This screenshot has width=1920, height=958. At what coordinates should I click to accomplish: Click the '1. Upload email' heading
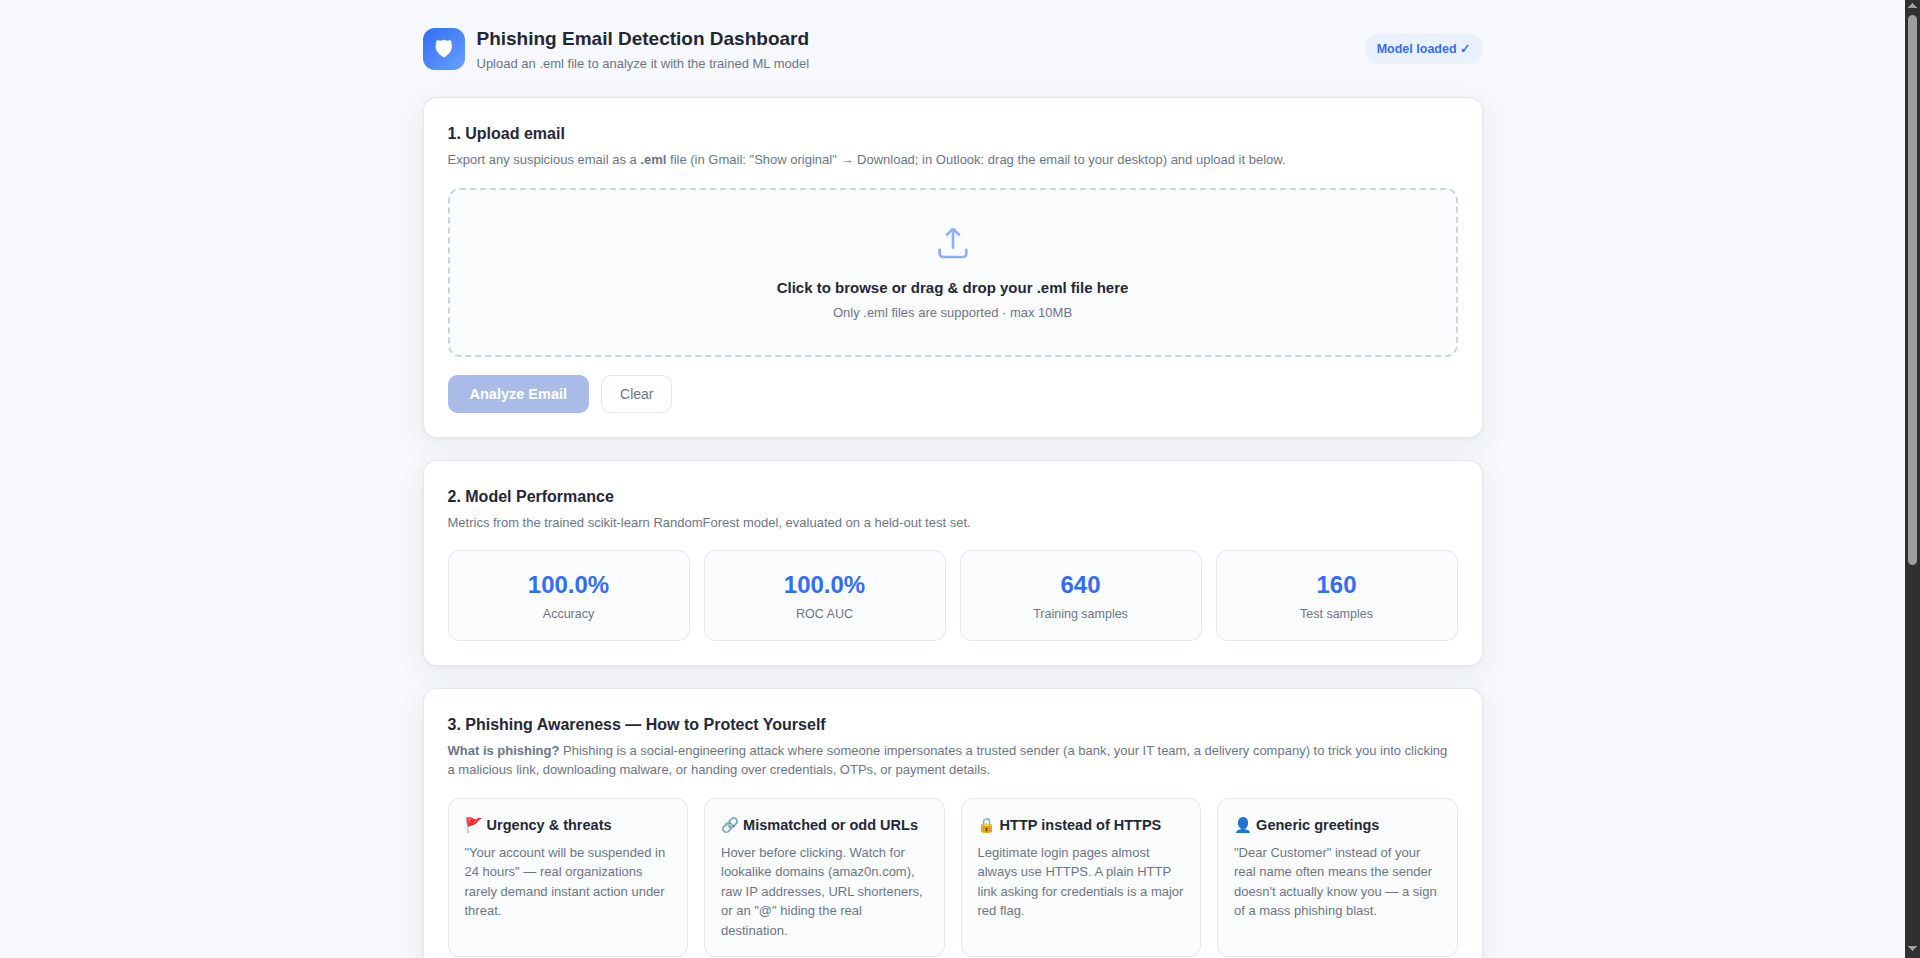506,133
